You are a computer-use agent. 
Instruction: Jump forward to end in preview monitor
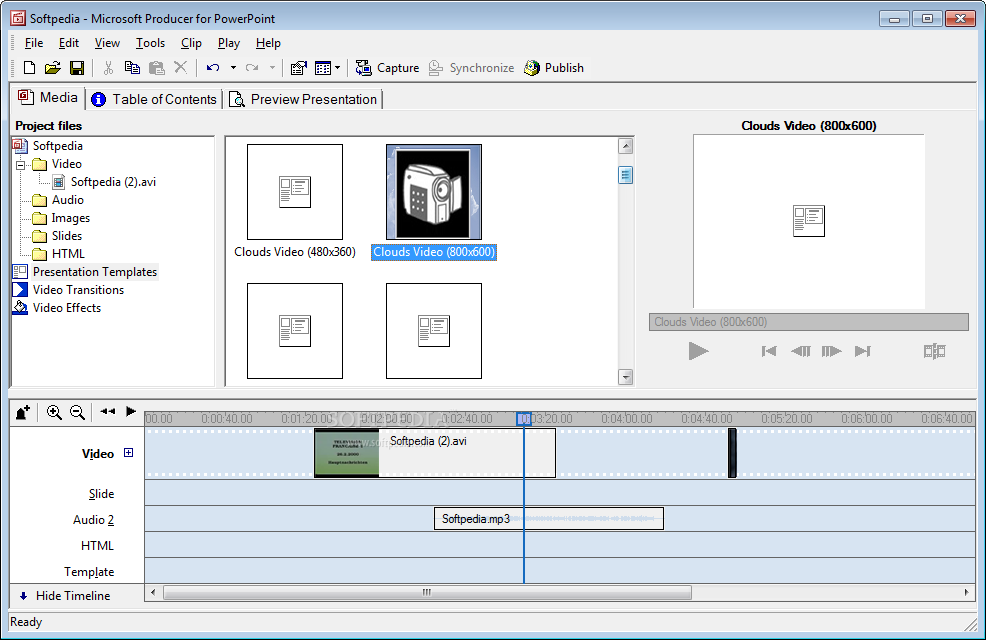(863, 351)
